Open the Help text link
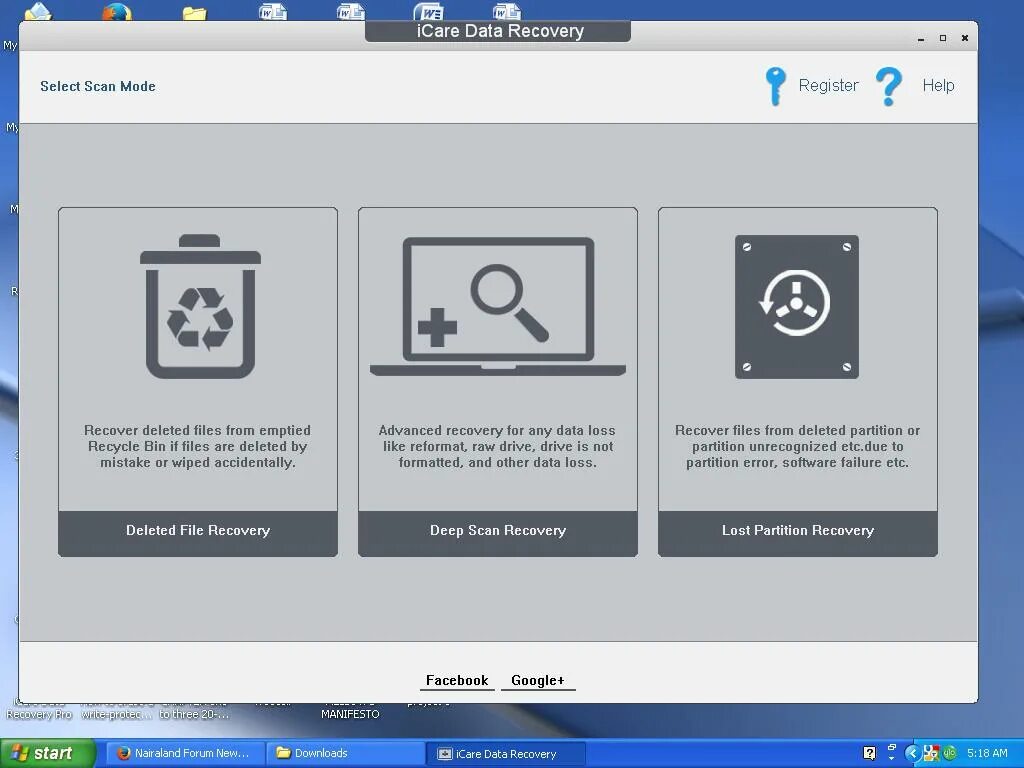The height and width of the screenshot is (768, 1024). 938,86
